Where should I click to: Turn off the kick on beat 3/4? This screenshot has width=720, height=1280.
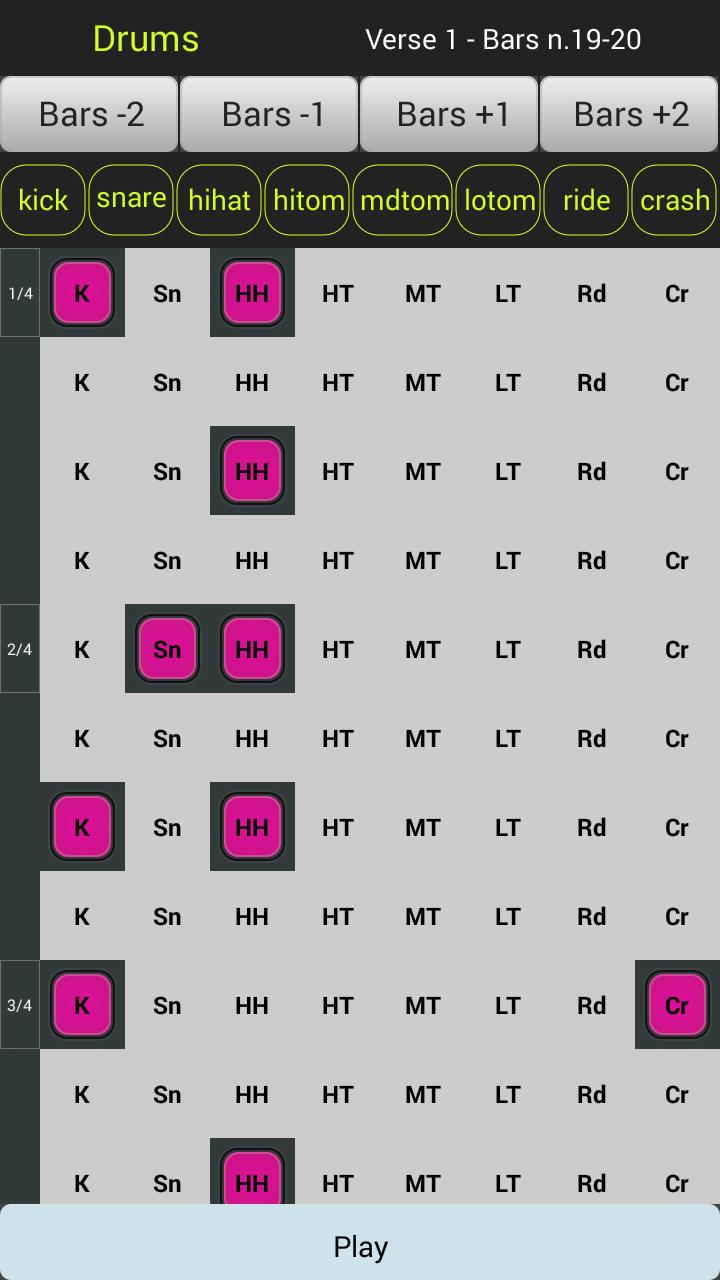(82, 1005)
